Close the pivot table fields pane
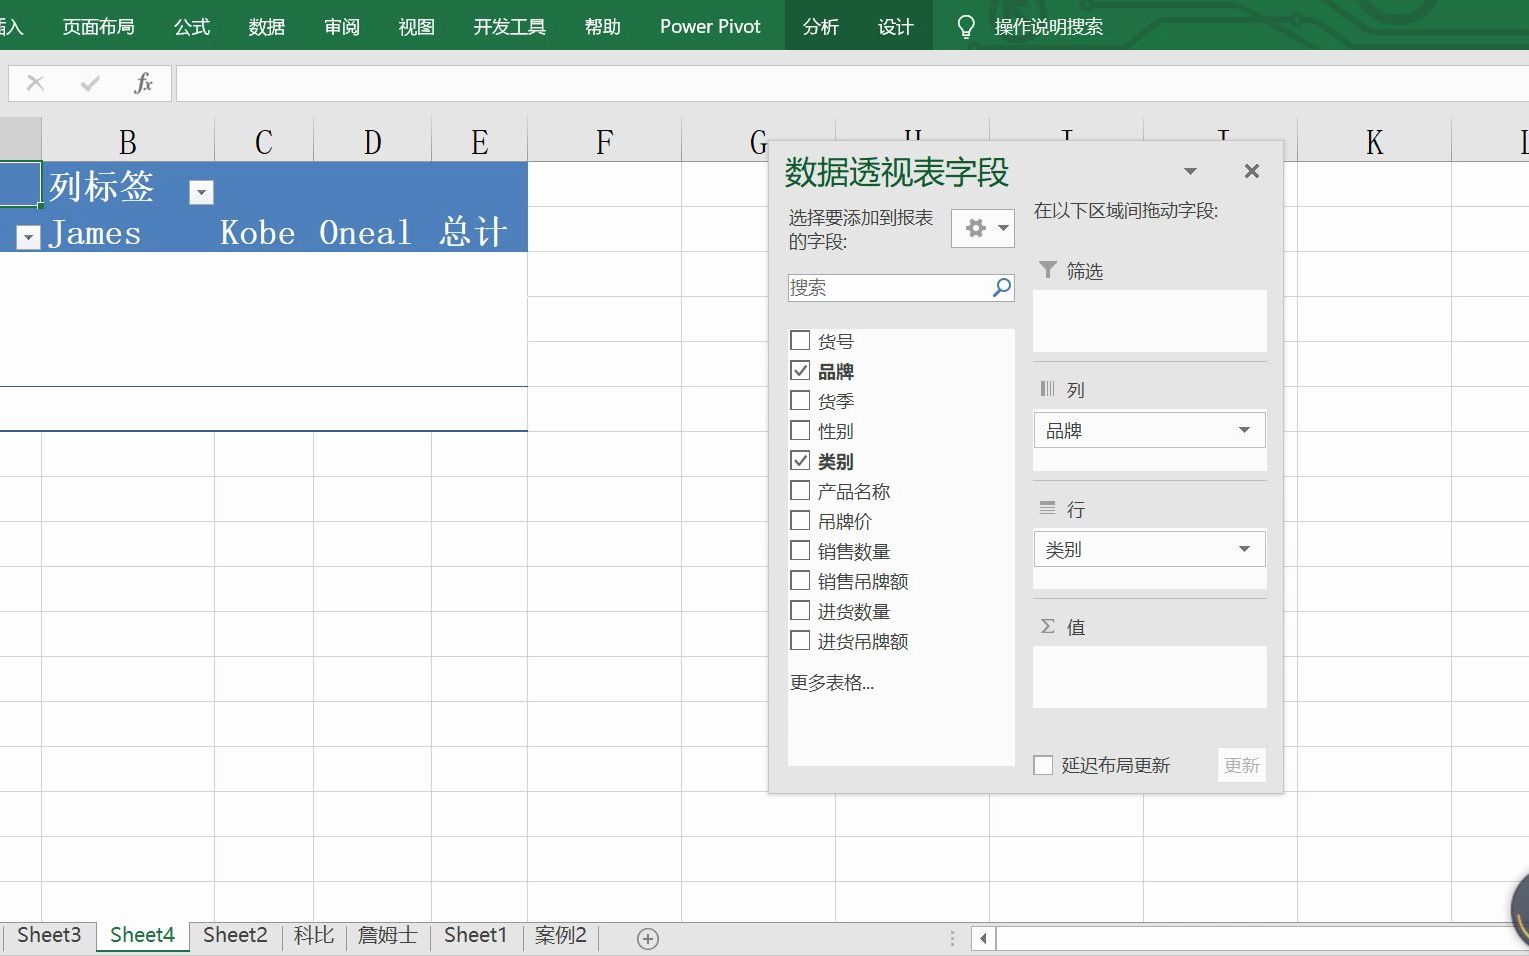The image size is (1529, 956). tap(1251, 171)
